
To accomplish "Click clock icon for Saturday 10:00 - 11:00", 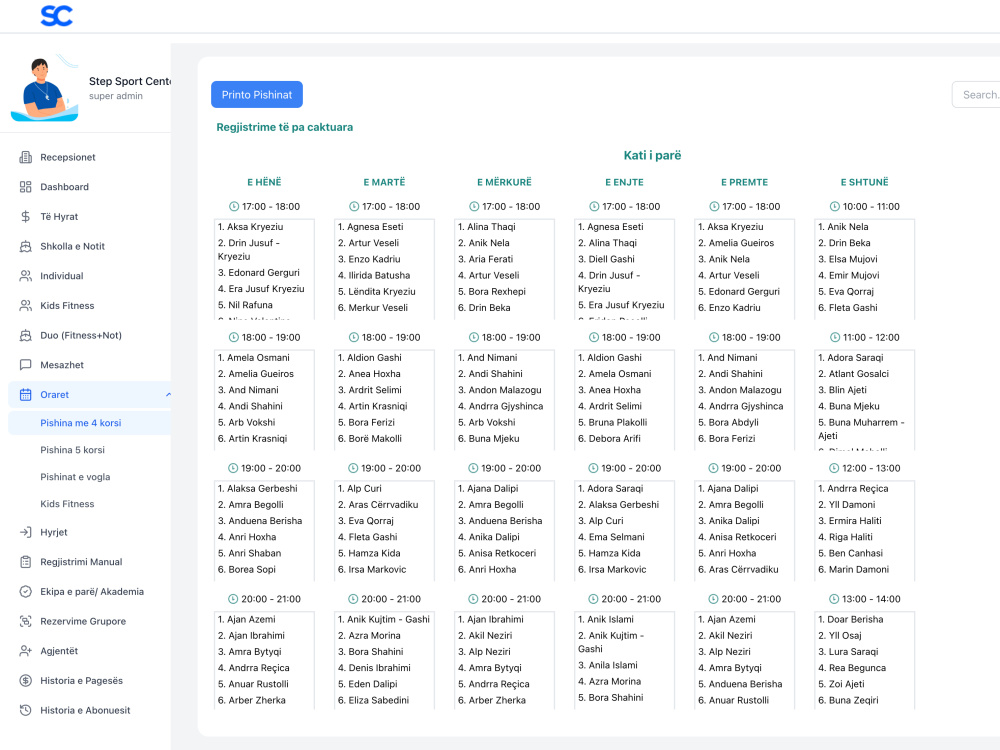I will pyautogui.click(x=835, y=207).
